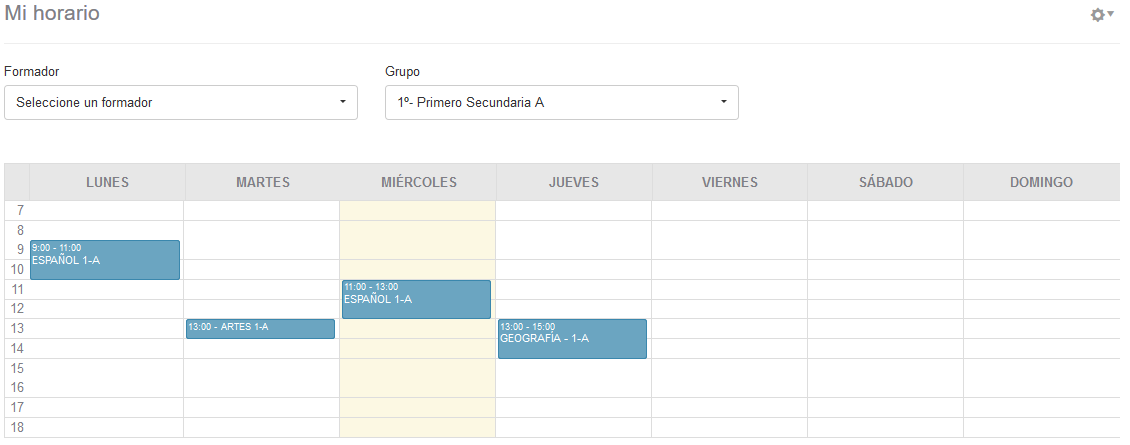Select the VIERNES column header
This screenshot has width=1130, height=445.
(730, 182)
